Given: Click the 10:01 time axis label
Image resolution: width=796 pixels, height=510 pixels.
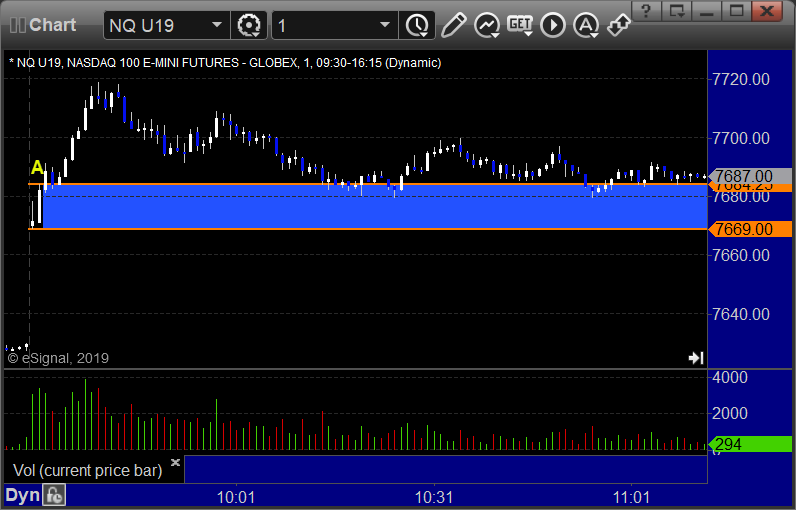Looking at the screenshot, I should 236,497.
